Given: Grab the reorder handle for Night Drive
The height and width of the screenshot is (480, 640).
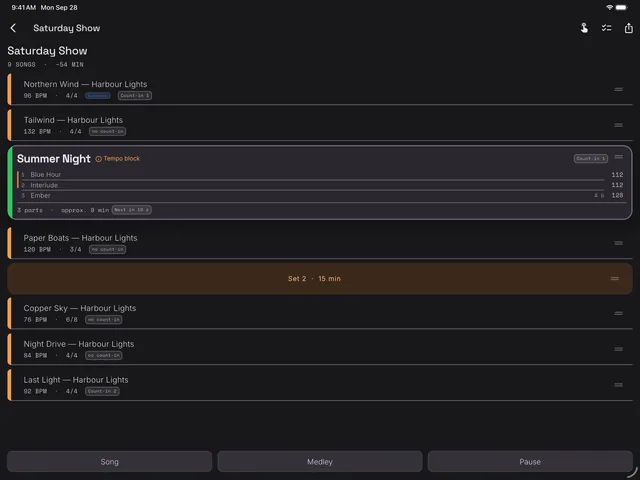Looking at the screenshot, I should tap(618, 349).
